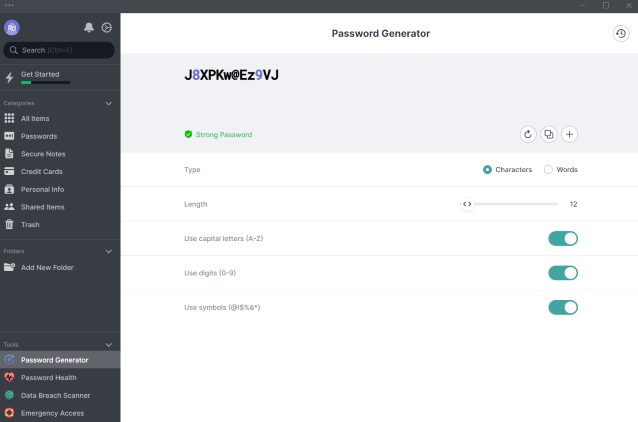Open the settings icon beside the bell
The height and width of the screenshot is (422, 638).
click(107, 27)
